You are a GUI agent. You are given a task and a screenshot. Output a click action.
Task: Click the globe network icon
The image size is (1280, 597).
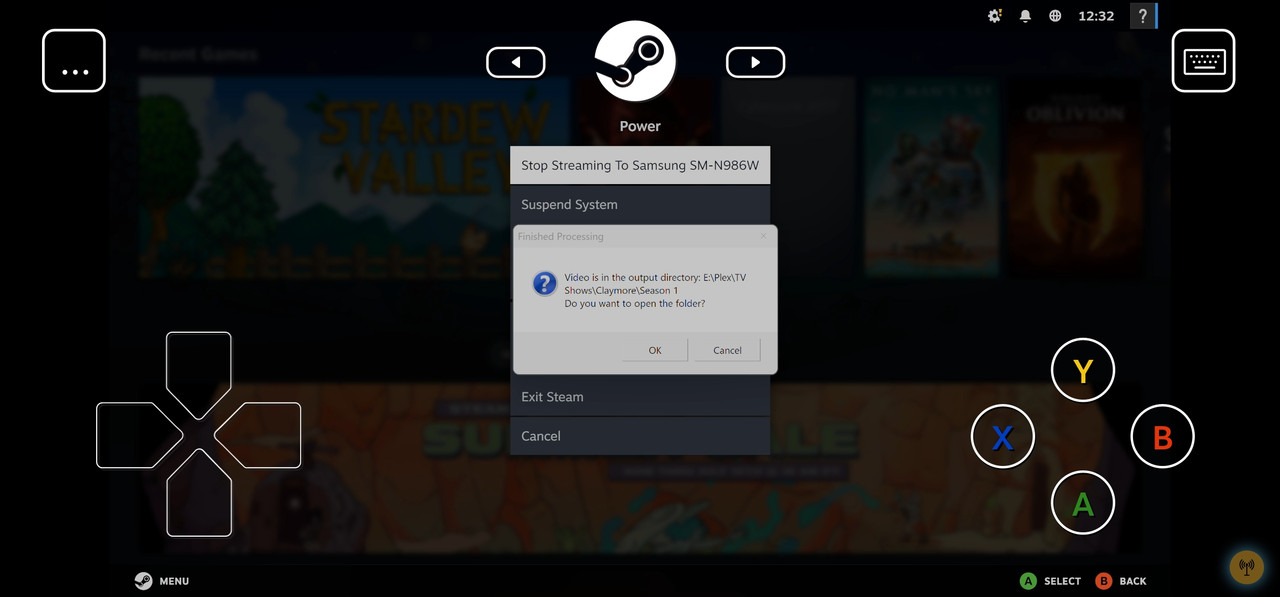[1055, 16]
